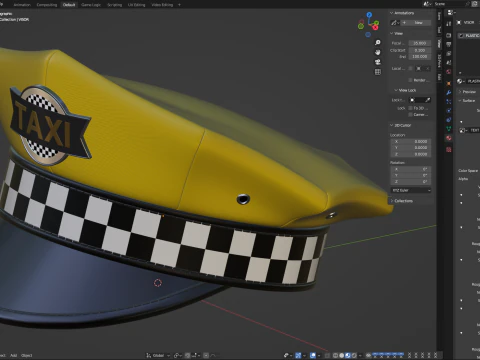The height and width of the screenshot is (360, 480).
Task: Open the overlays toggle in viewport header
Action: [x=313, y=355]
